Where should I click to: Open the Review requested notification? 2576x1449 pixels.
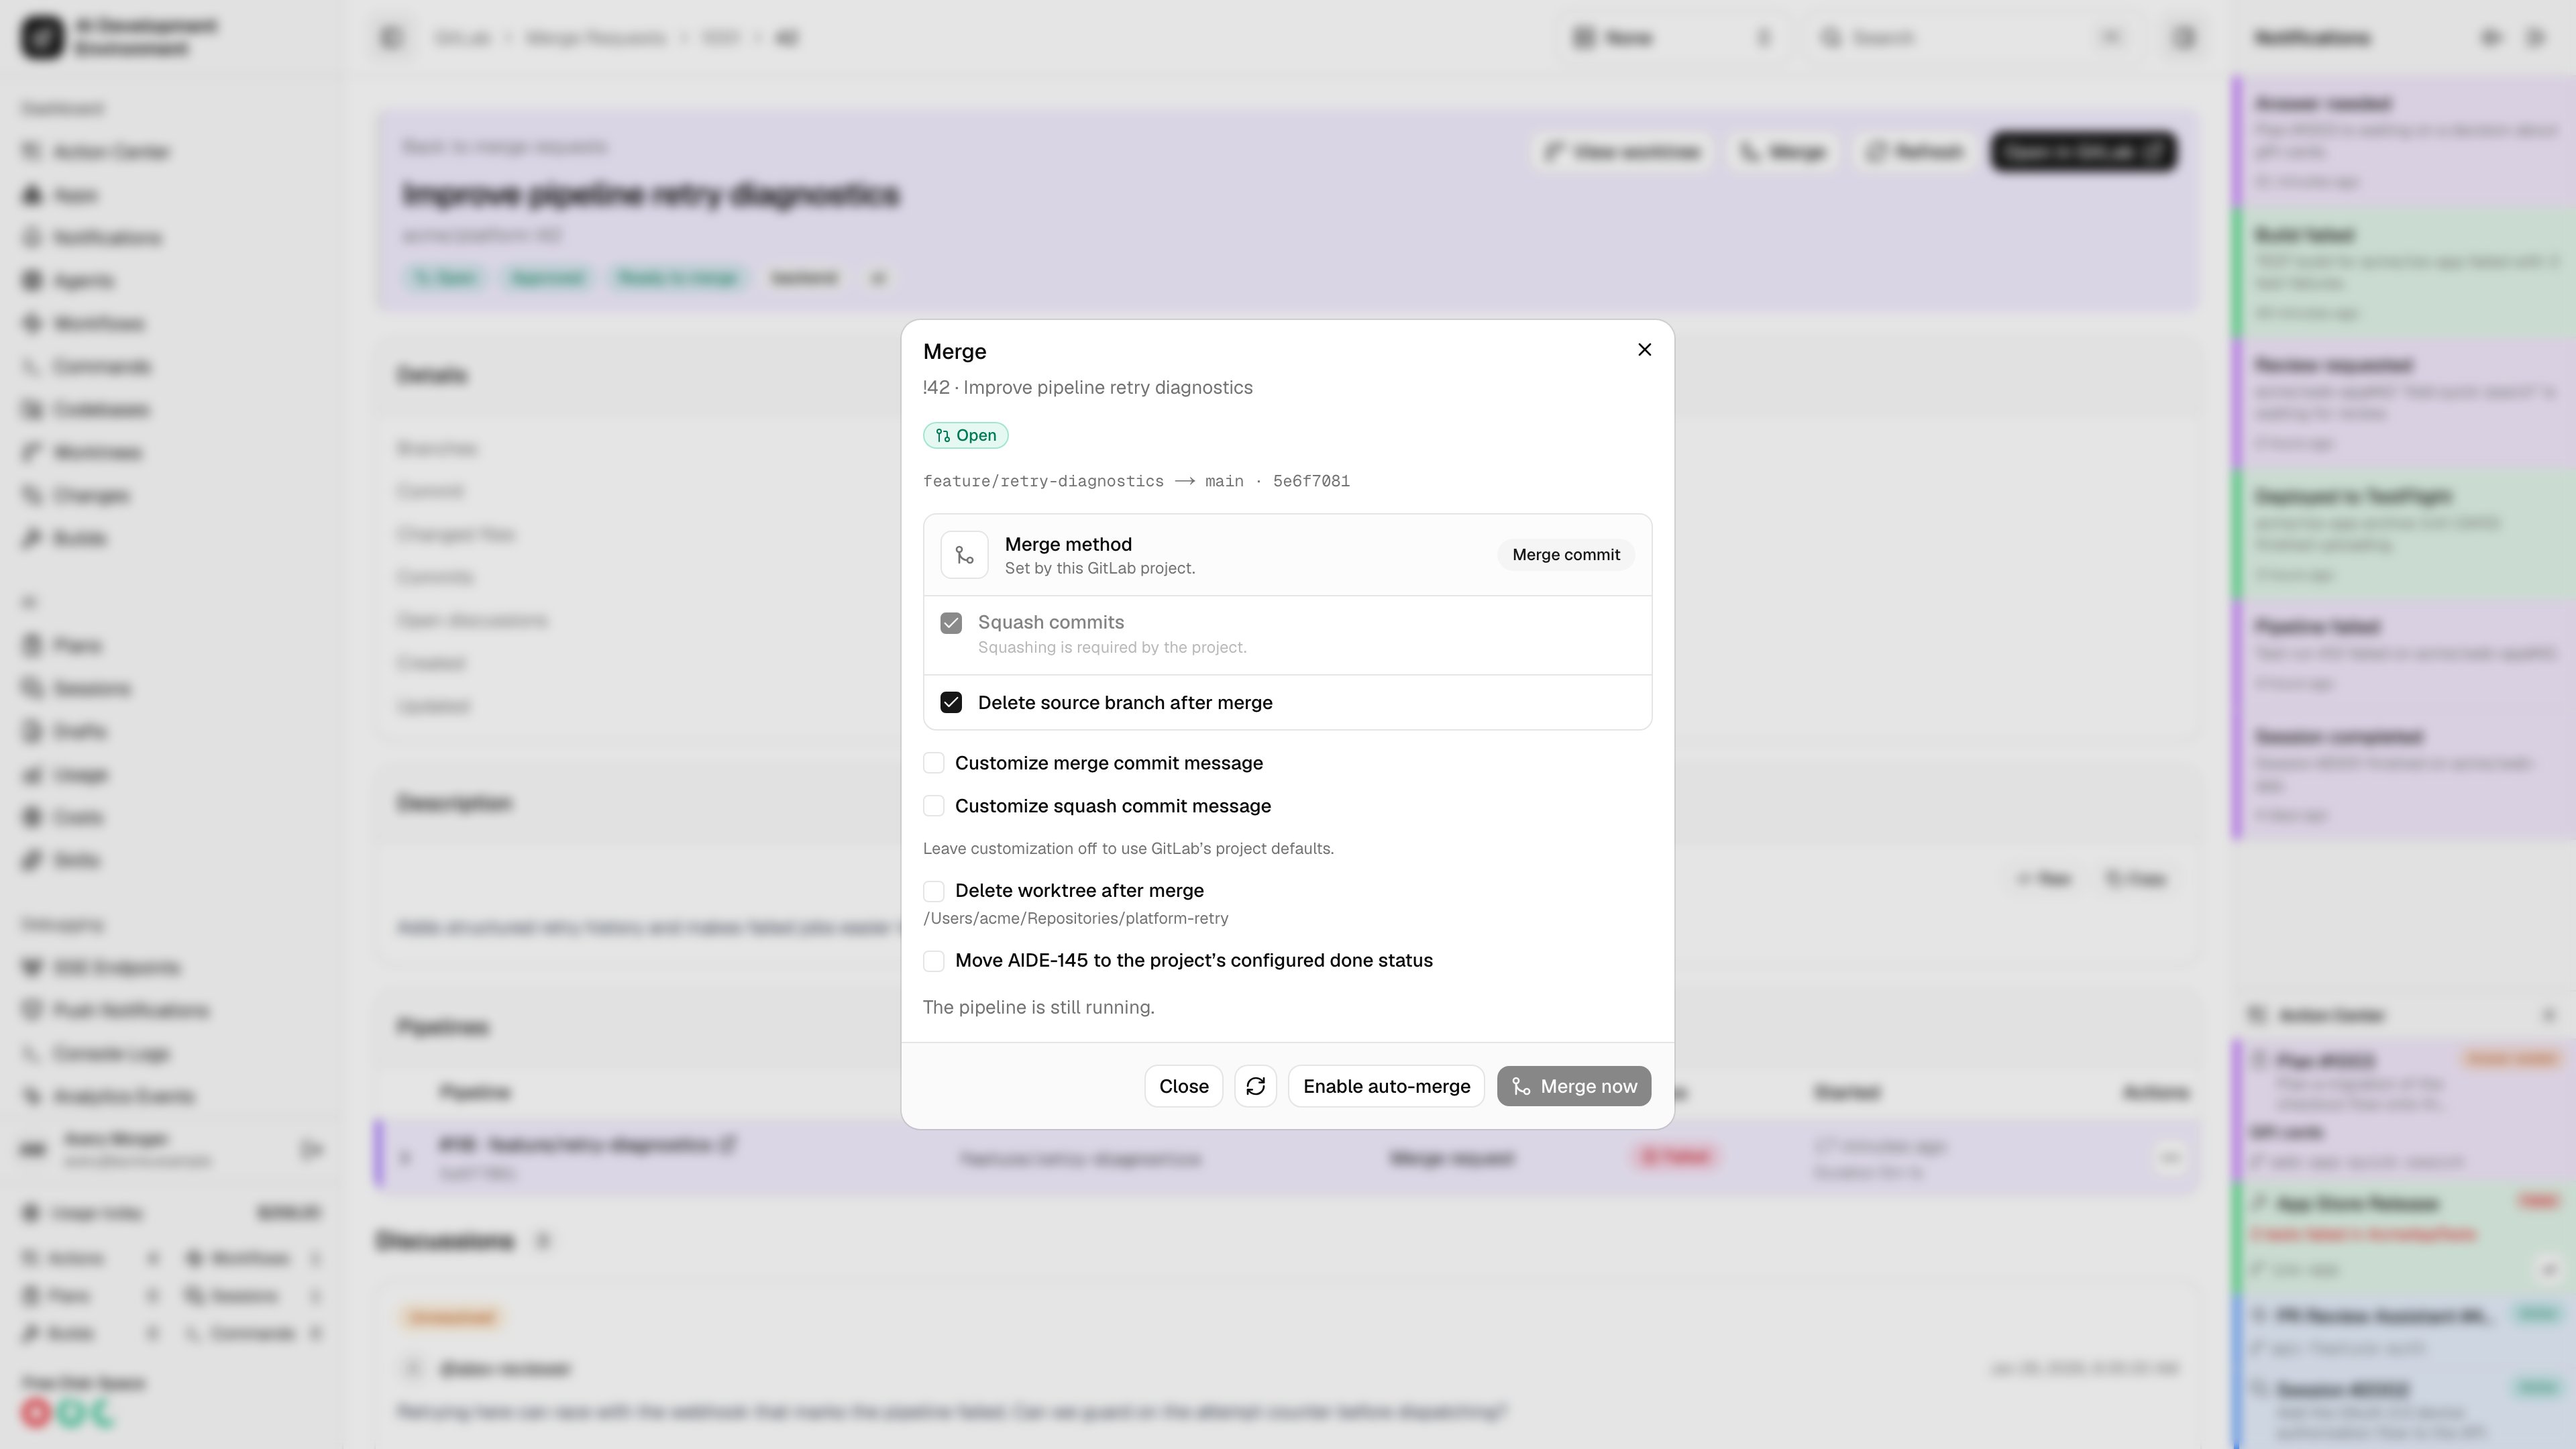(x=2404, y=404)
